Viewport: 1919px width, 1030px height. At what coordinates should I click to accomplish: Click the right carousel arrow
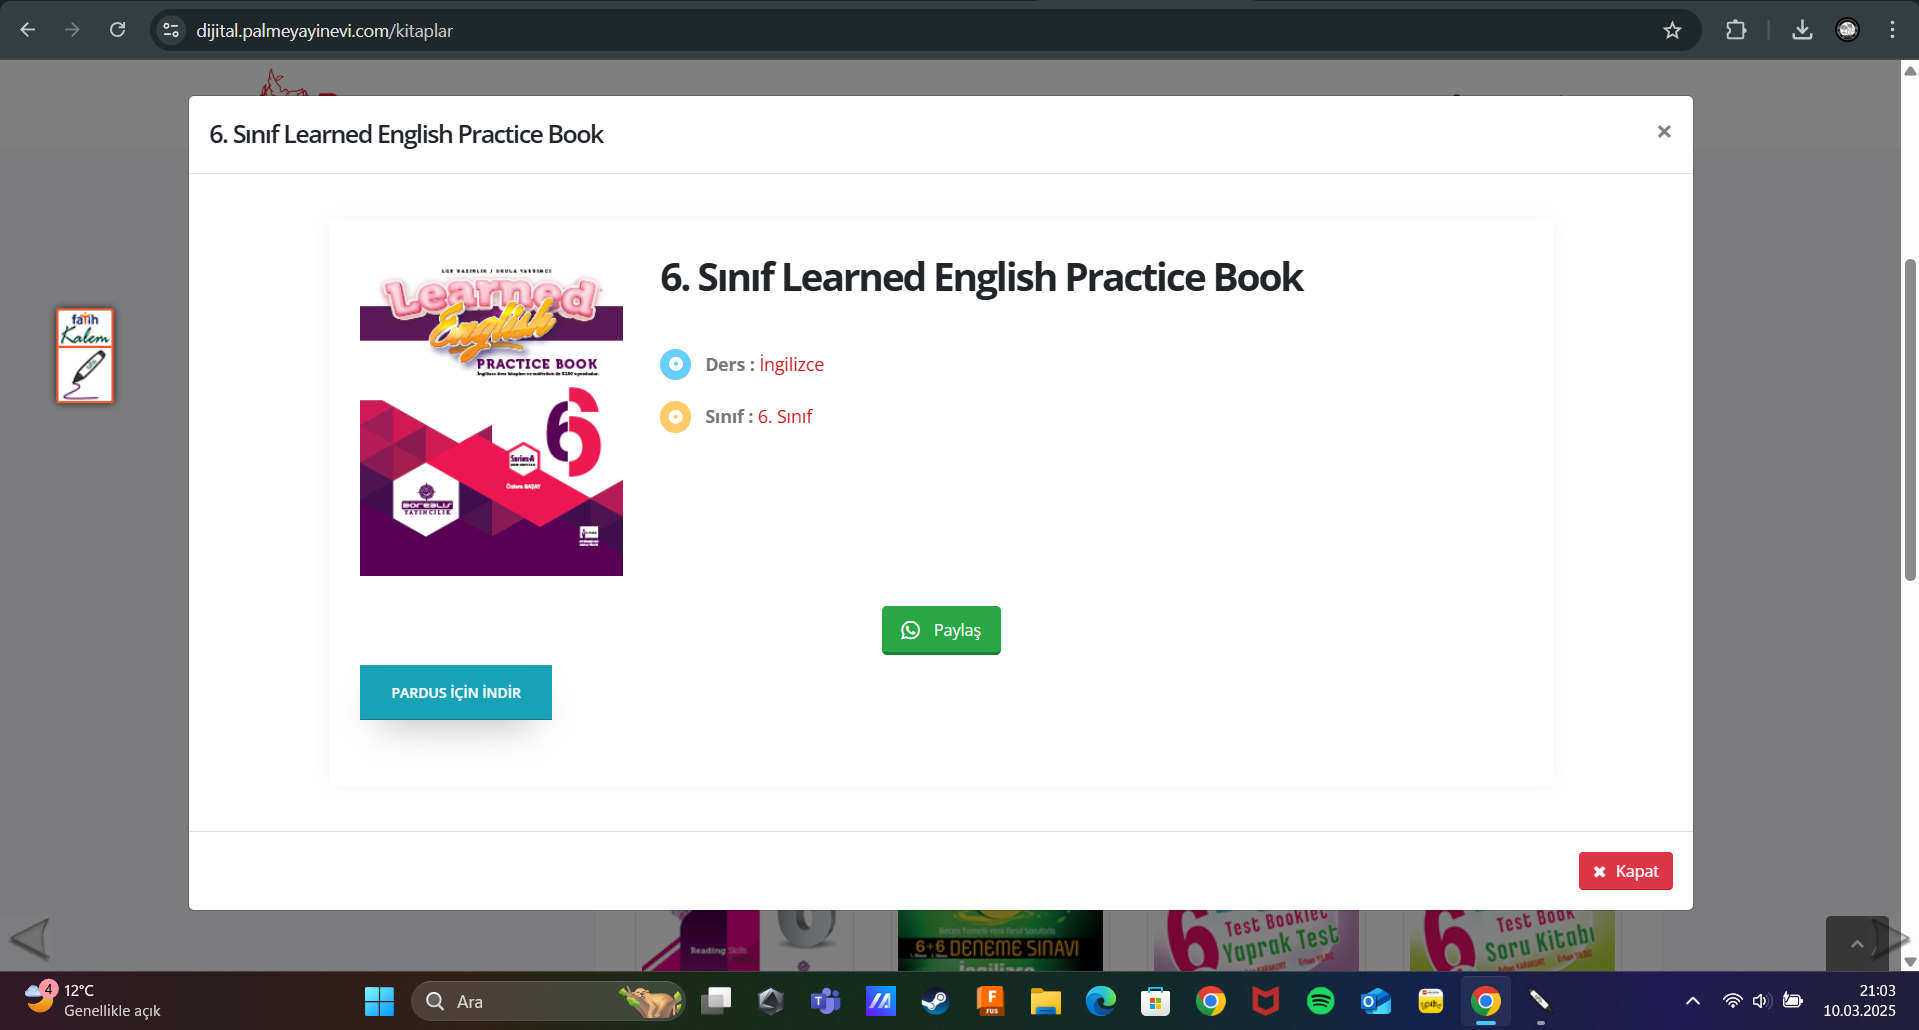tap(1893, 939)
